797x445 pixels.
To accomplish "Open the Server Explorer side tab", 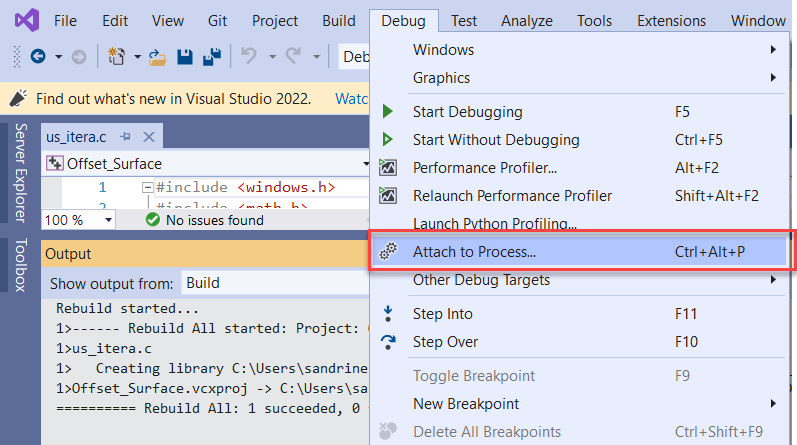I will pyautogui.click(x=20, y=172).
